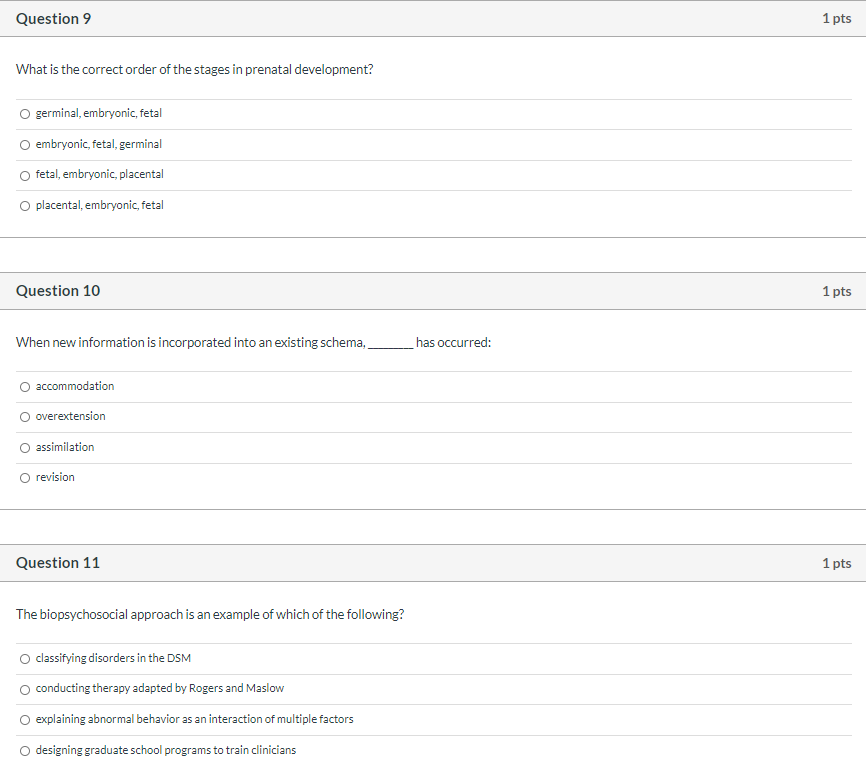This screenshot has height=773, width=866.
Task: Mark "placental, embryonic, fetal" as the answer
Action: [x=25, y=206]
